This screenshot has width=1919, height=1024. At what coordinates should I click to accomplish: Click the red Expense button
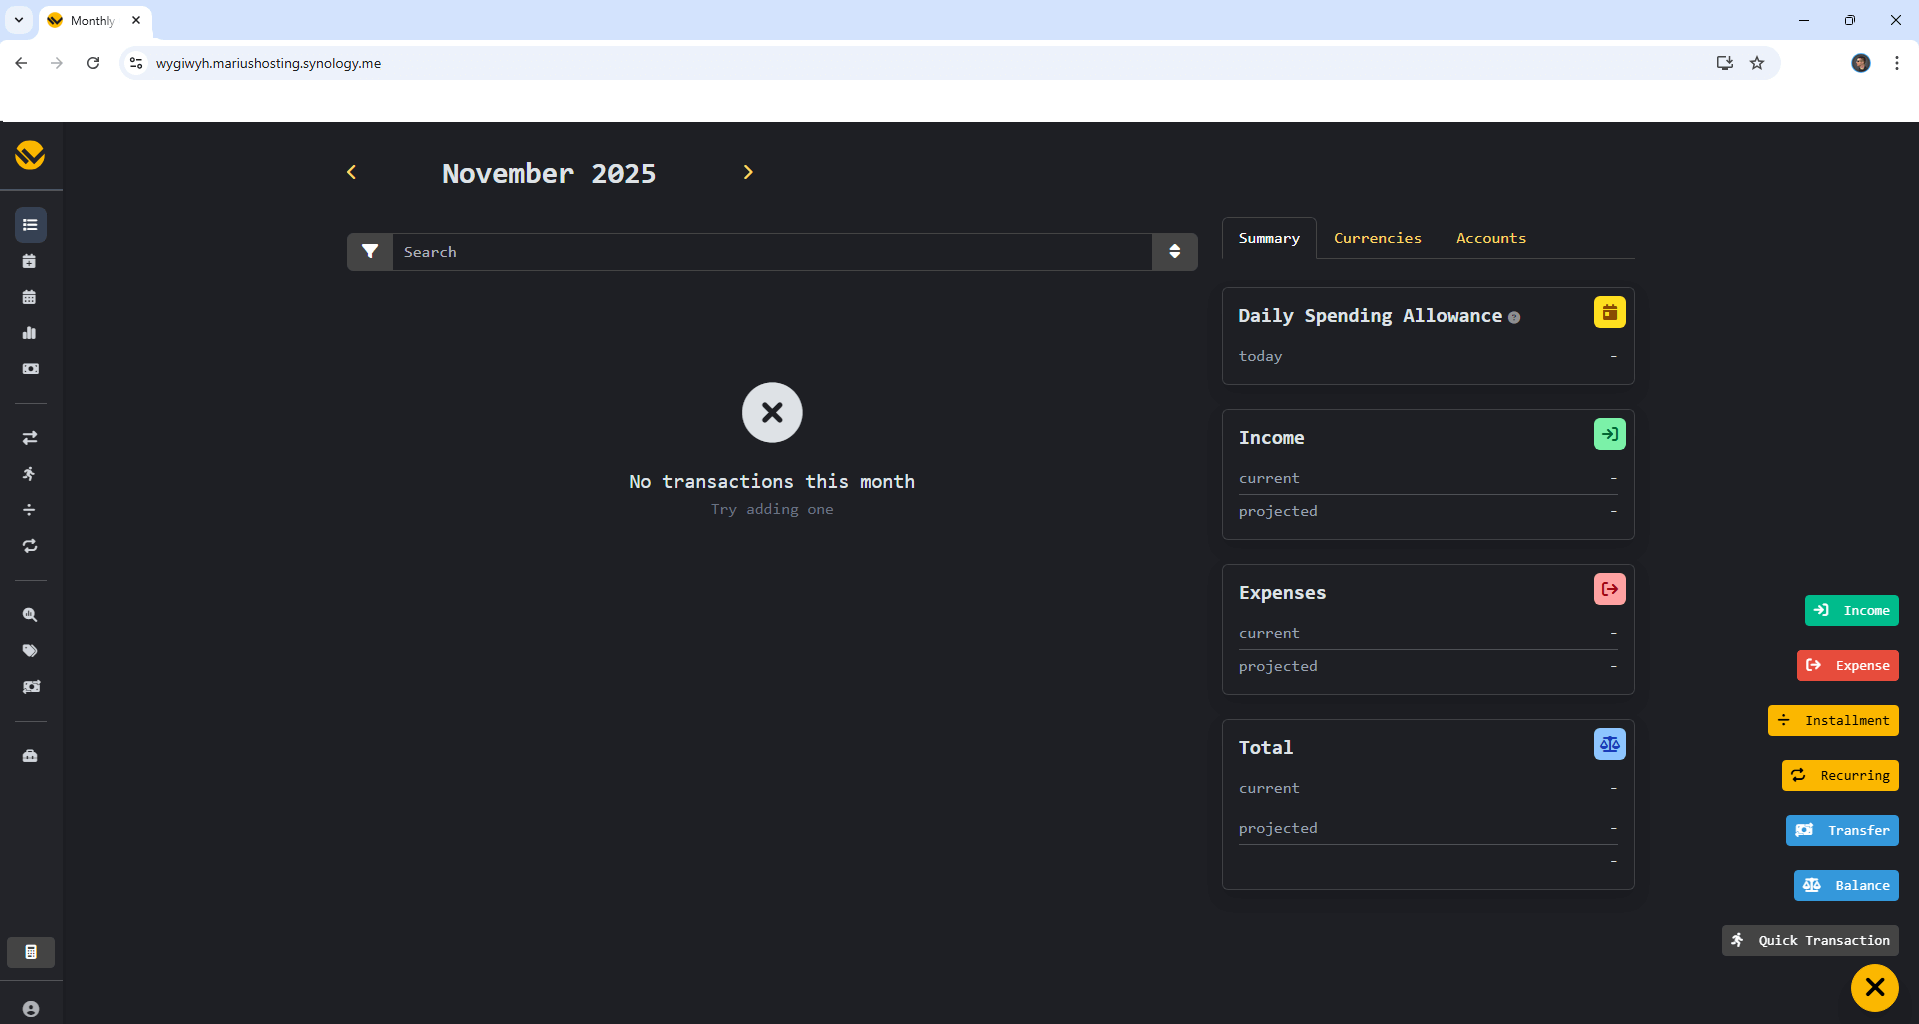click(1847, 666)
